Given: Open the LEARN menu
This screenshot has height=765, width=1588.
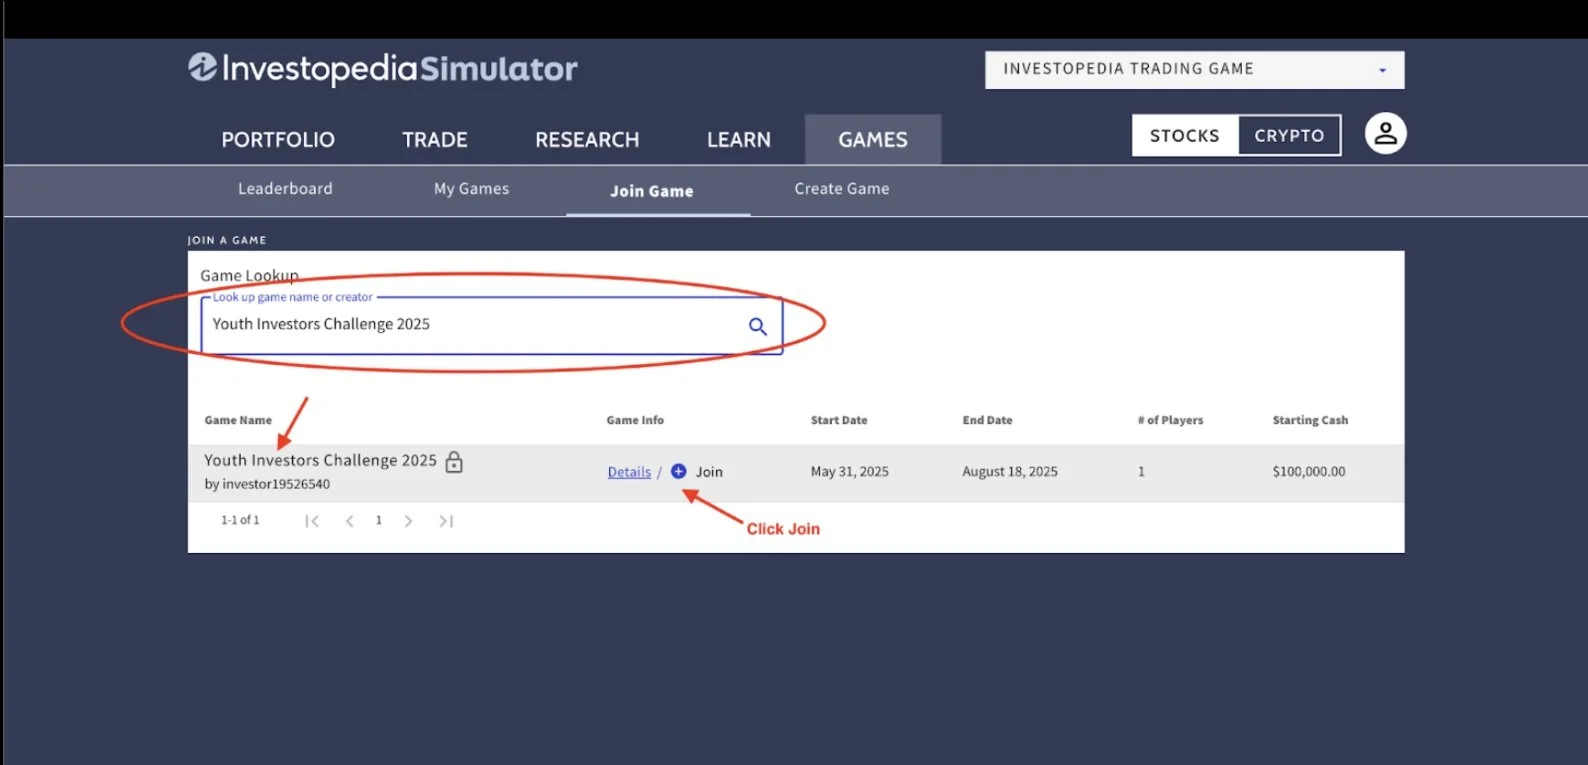Looking at the screenshot, I should click(x=739, y=140).
